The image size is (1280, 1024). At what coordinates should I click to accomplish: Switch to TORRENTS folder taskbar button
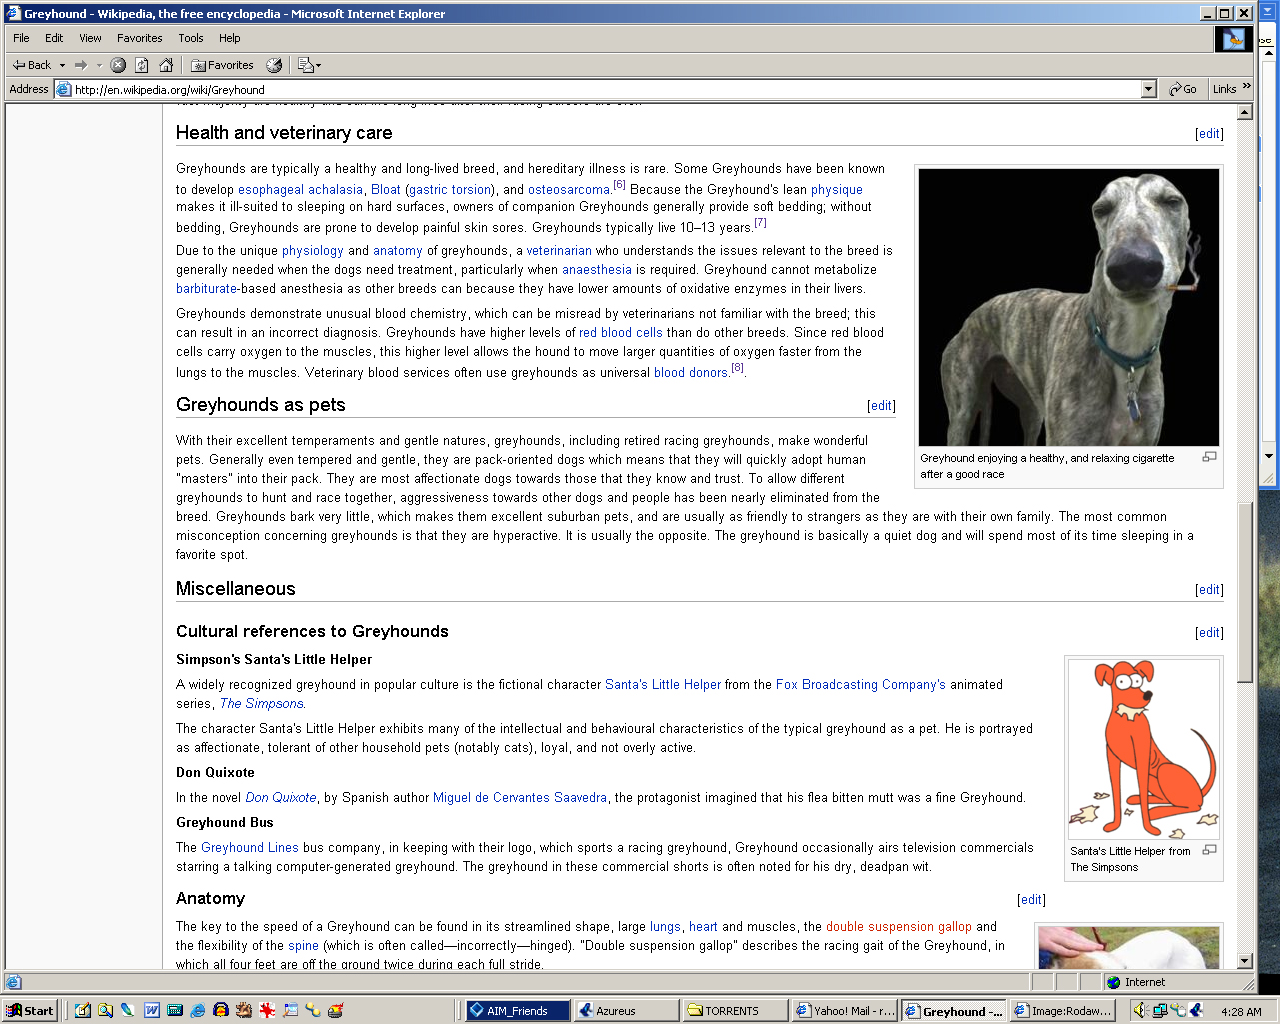pyautogui.click(x=736, y=1010)
